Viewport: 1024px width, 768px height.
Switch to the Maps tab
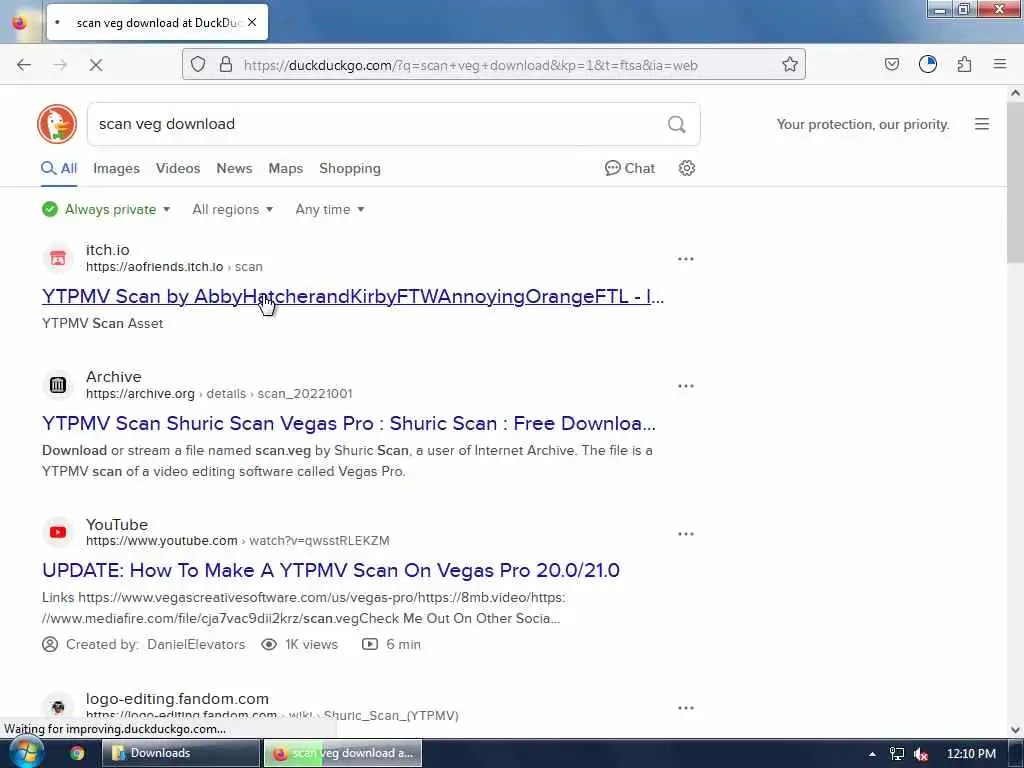pyautogui.click(x=285, y=168)
